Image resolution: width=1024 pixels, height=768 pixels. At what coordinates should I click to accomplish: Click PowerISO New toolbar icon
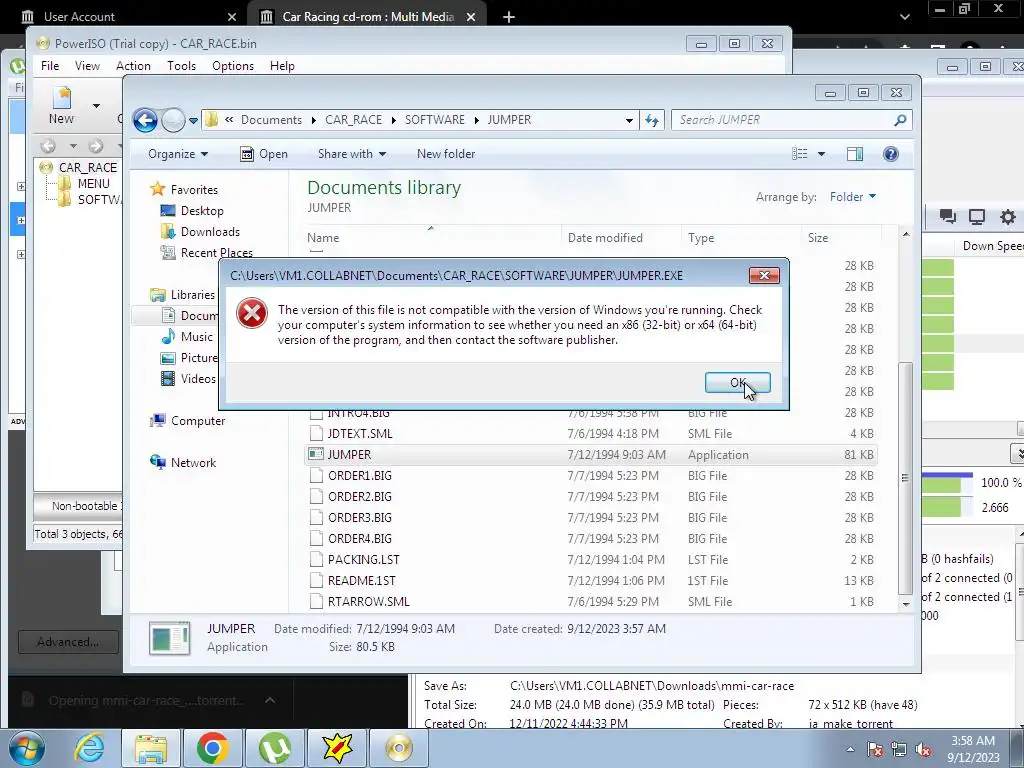coord(61,105)
